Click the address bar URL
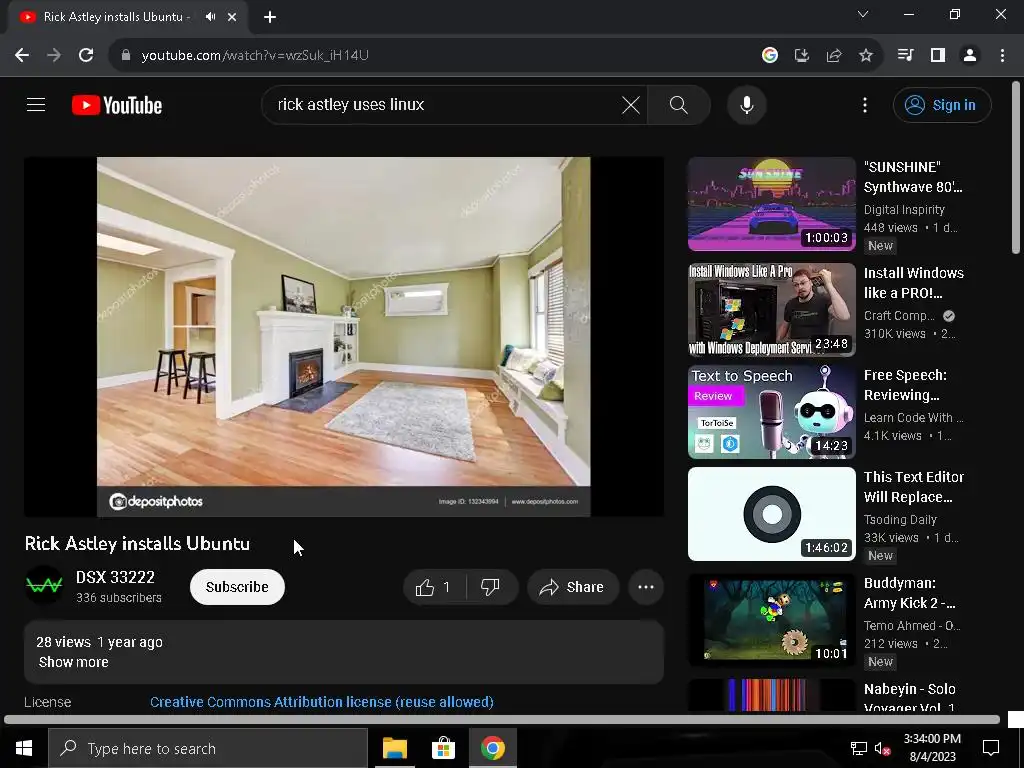Screen dimensions: 1024x768 (x=255, y=55)
